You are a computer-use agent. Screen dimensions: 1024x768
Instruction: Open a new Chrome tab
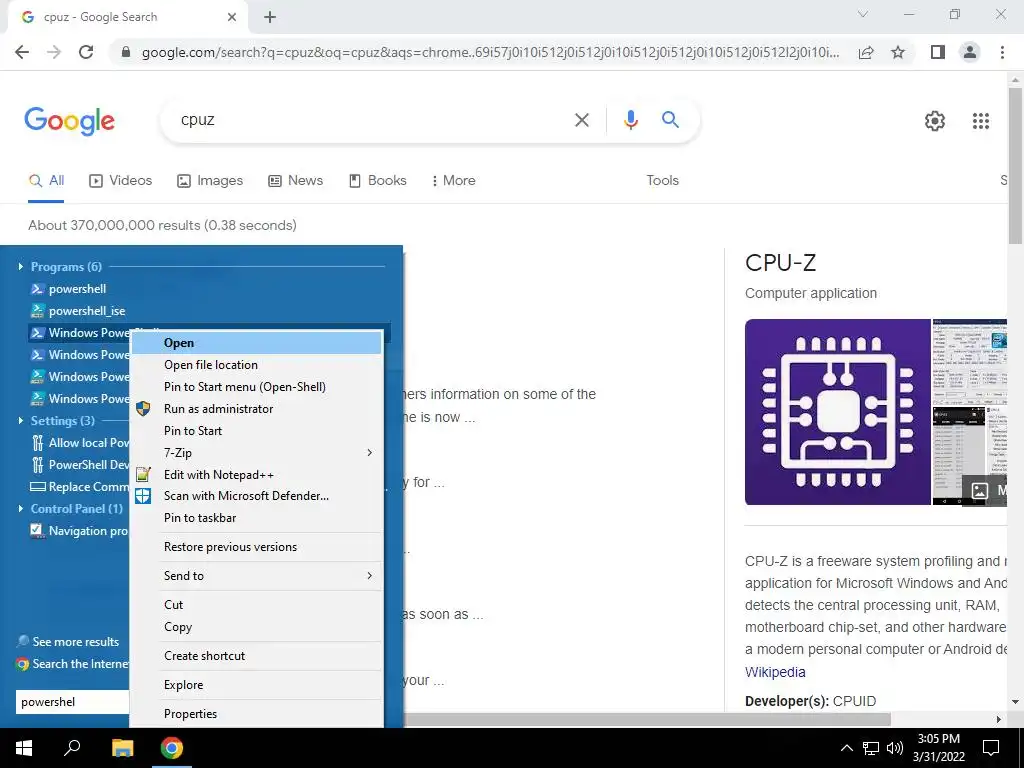click(x=270, y=17)
